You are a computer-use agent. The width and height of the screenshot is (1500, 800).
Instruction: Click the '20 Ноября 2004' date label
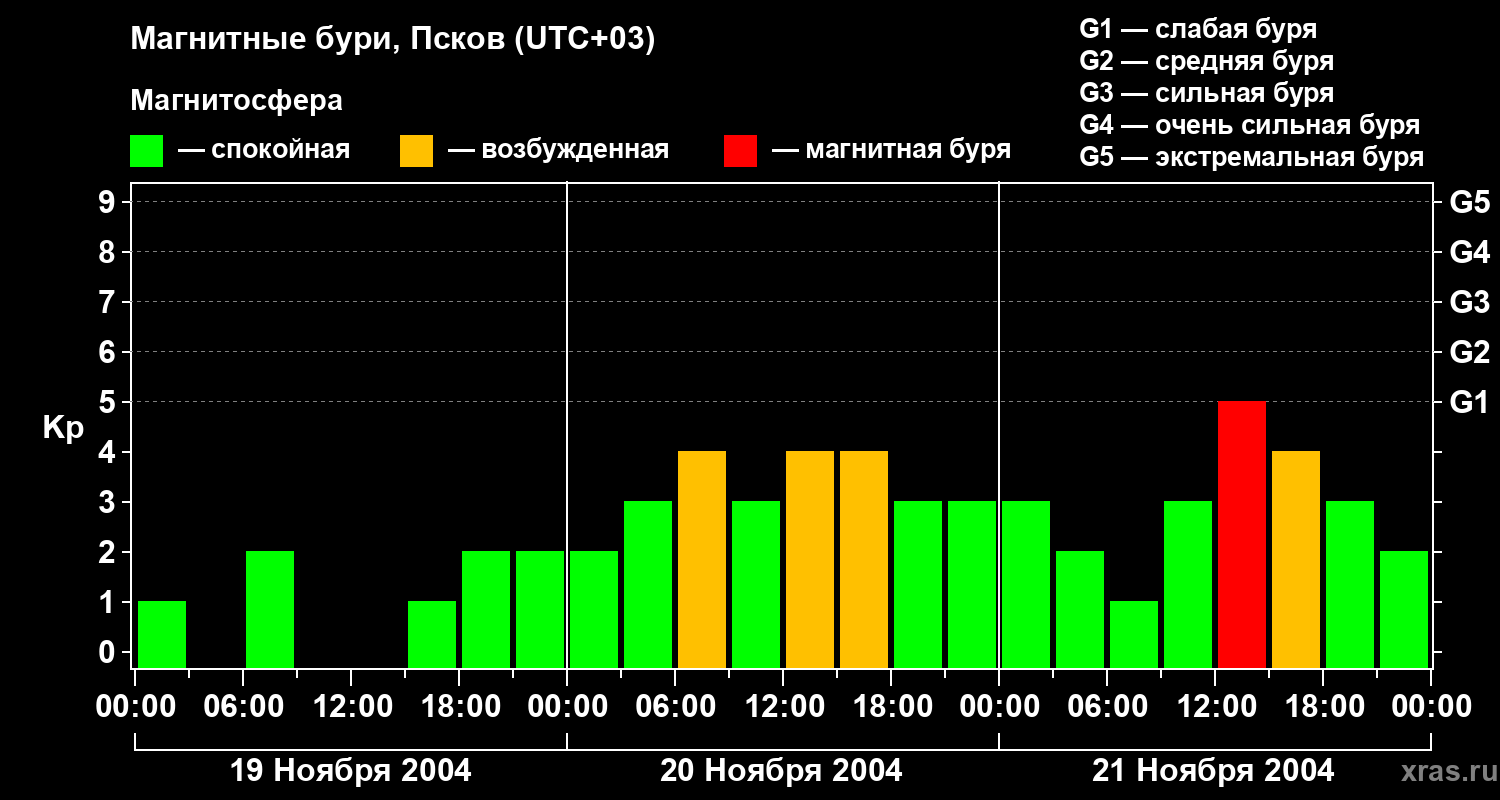coord(781,771)
